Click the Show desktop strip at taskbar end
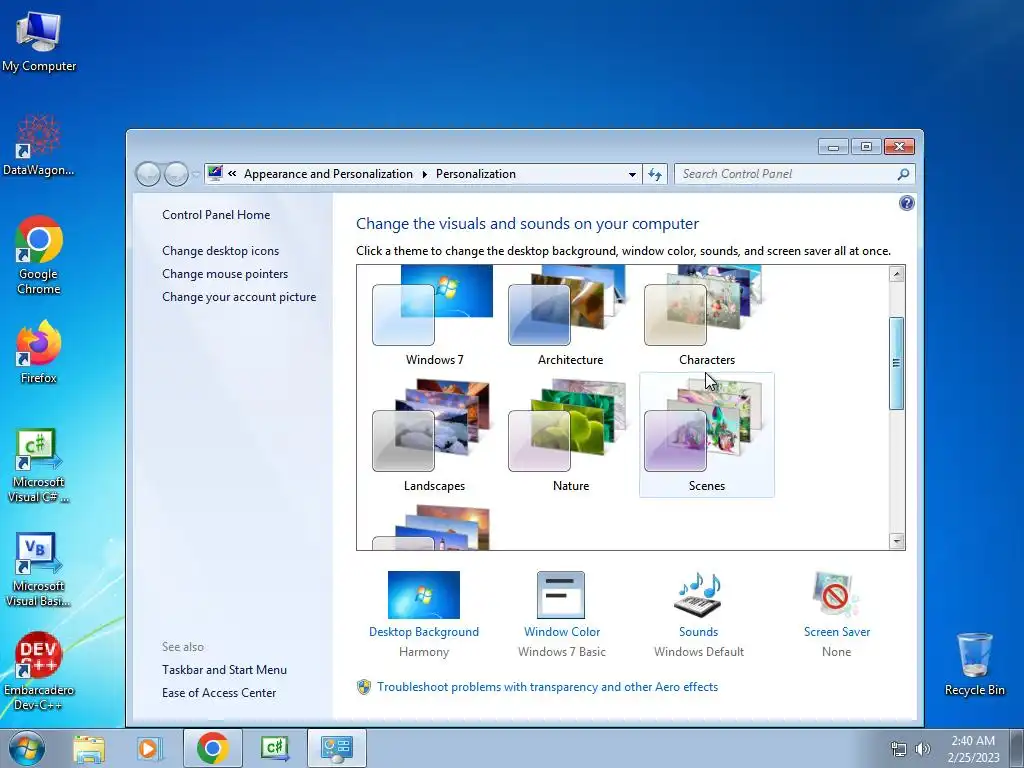1024x768 pixels. [x=1018, y=749]
